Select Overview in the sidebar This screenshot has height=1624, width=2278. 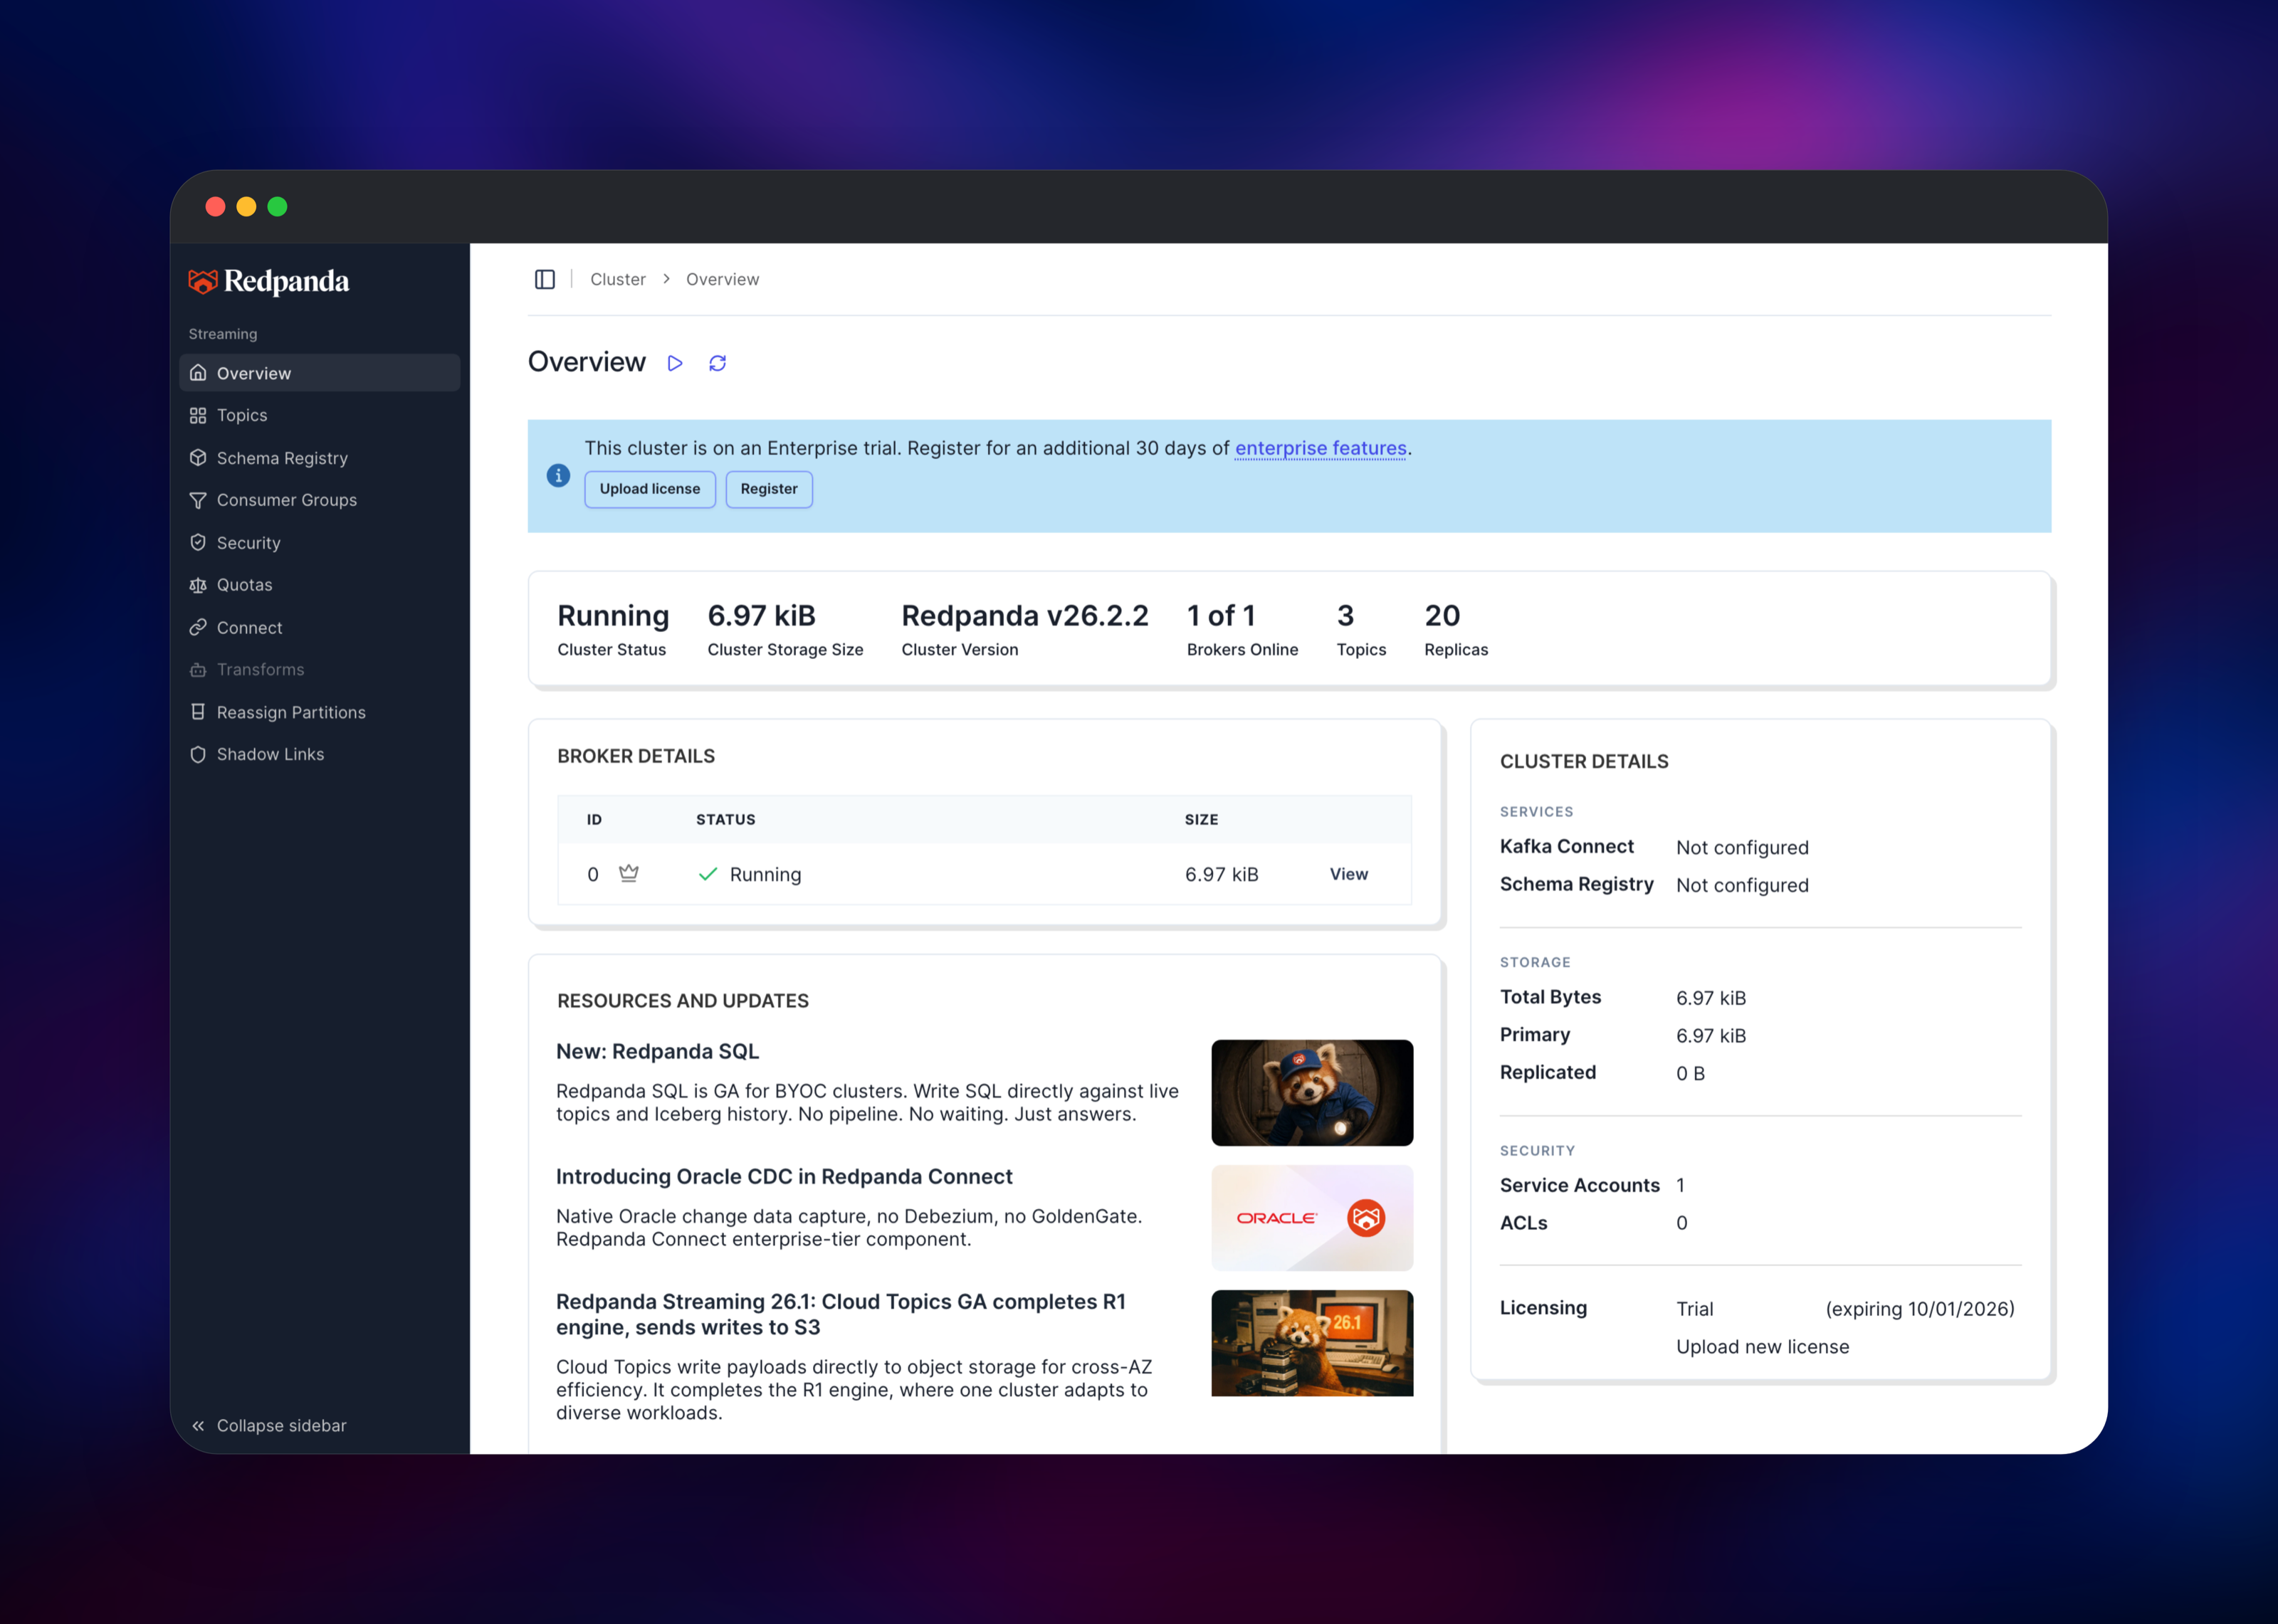click(x=320, y=373)
